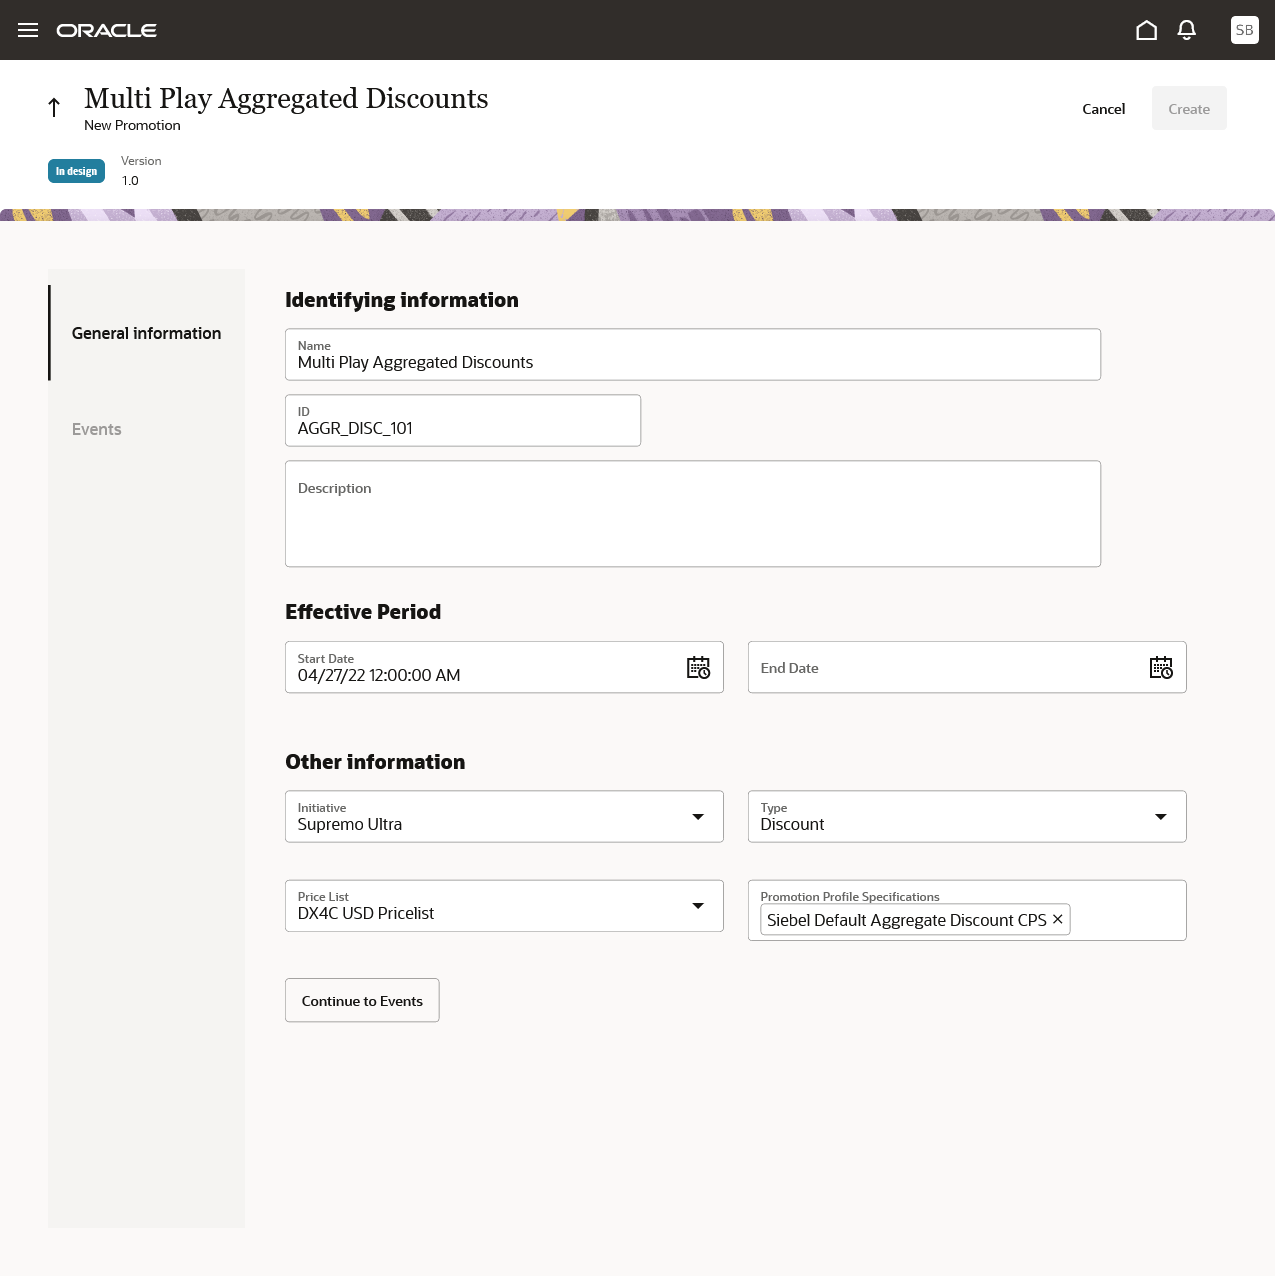Open the Type dropdown showing Discount

pos(1161,816)
